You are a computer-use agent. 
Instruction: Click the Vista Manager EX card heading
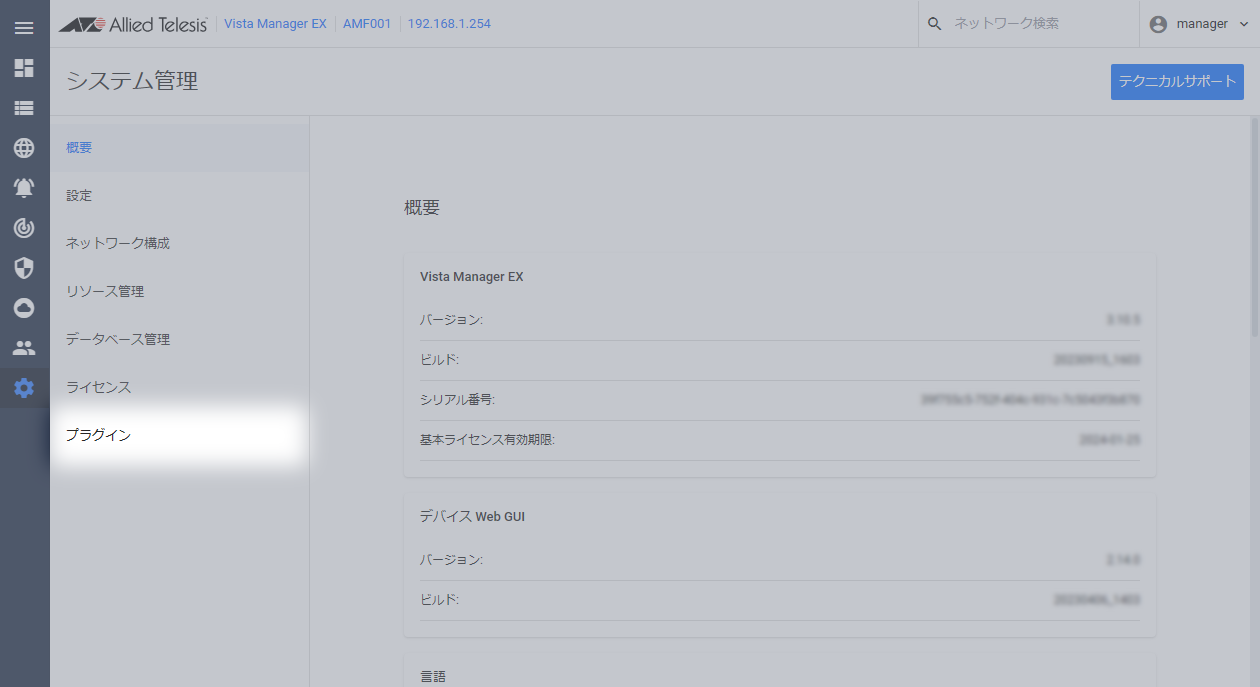tap(472, 277)
